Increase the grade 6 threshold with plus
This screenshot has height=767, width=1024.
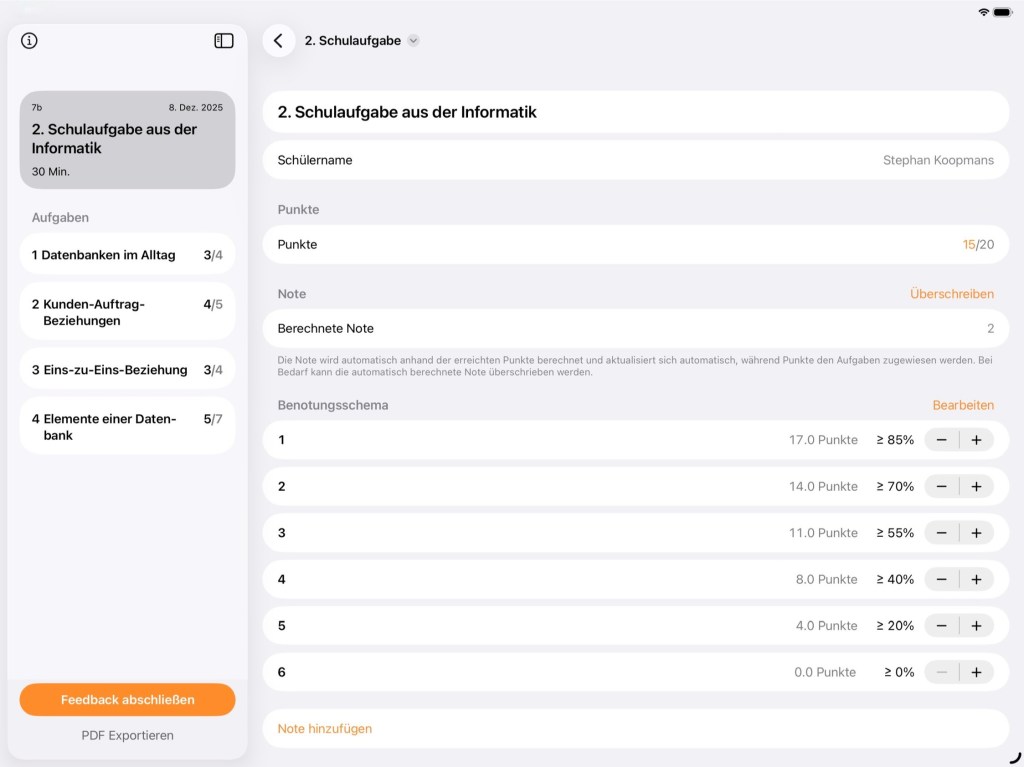click(976, 672)
